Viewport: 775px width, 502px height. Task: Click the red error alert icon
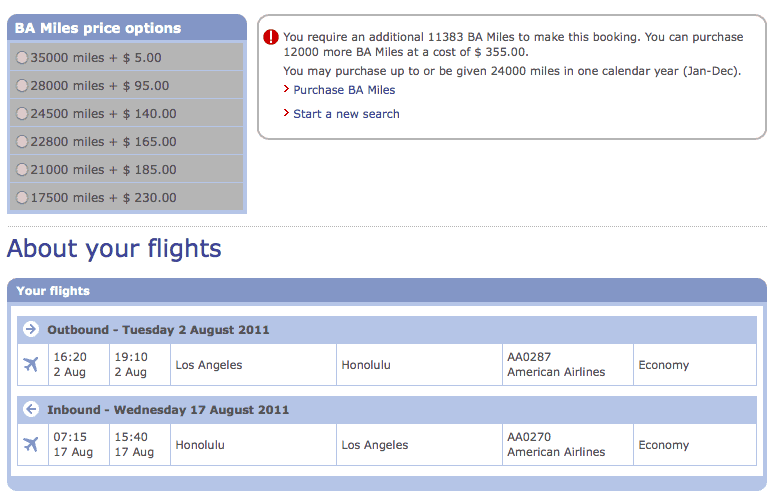tap(271, 37)
